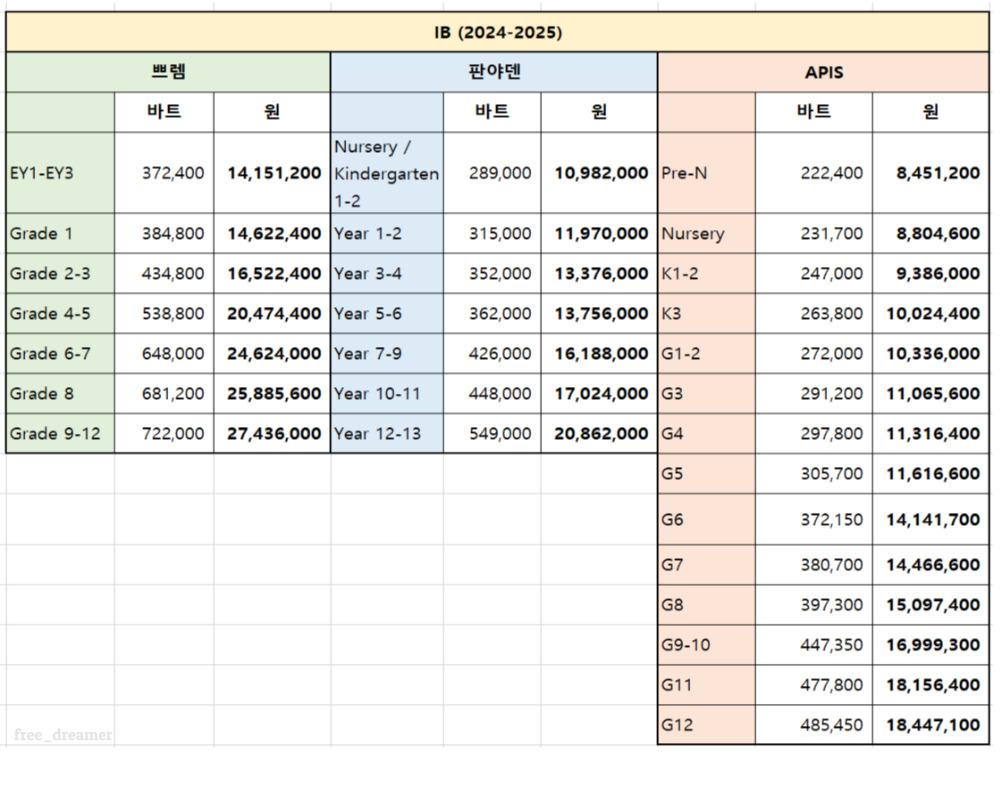Select cell with value 18,156,400
Image resolution: width=1000 pixels, height=800 pixels.
coord(930,685)
